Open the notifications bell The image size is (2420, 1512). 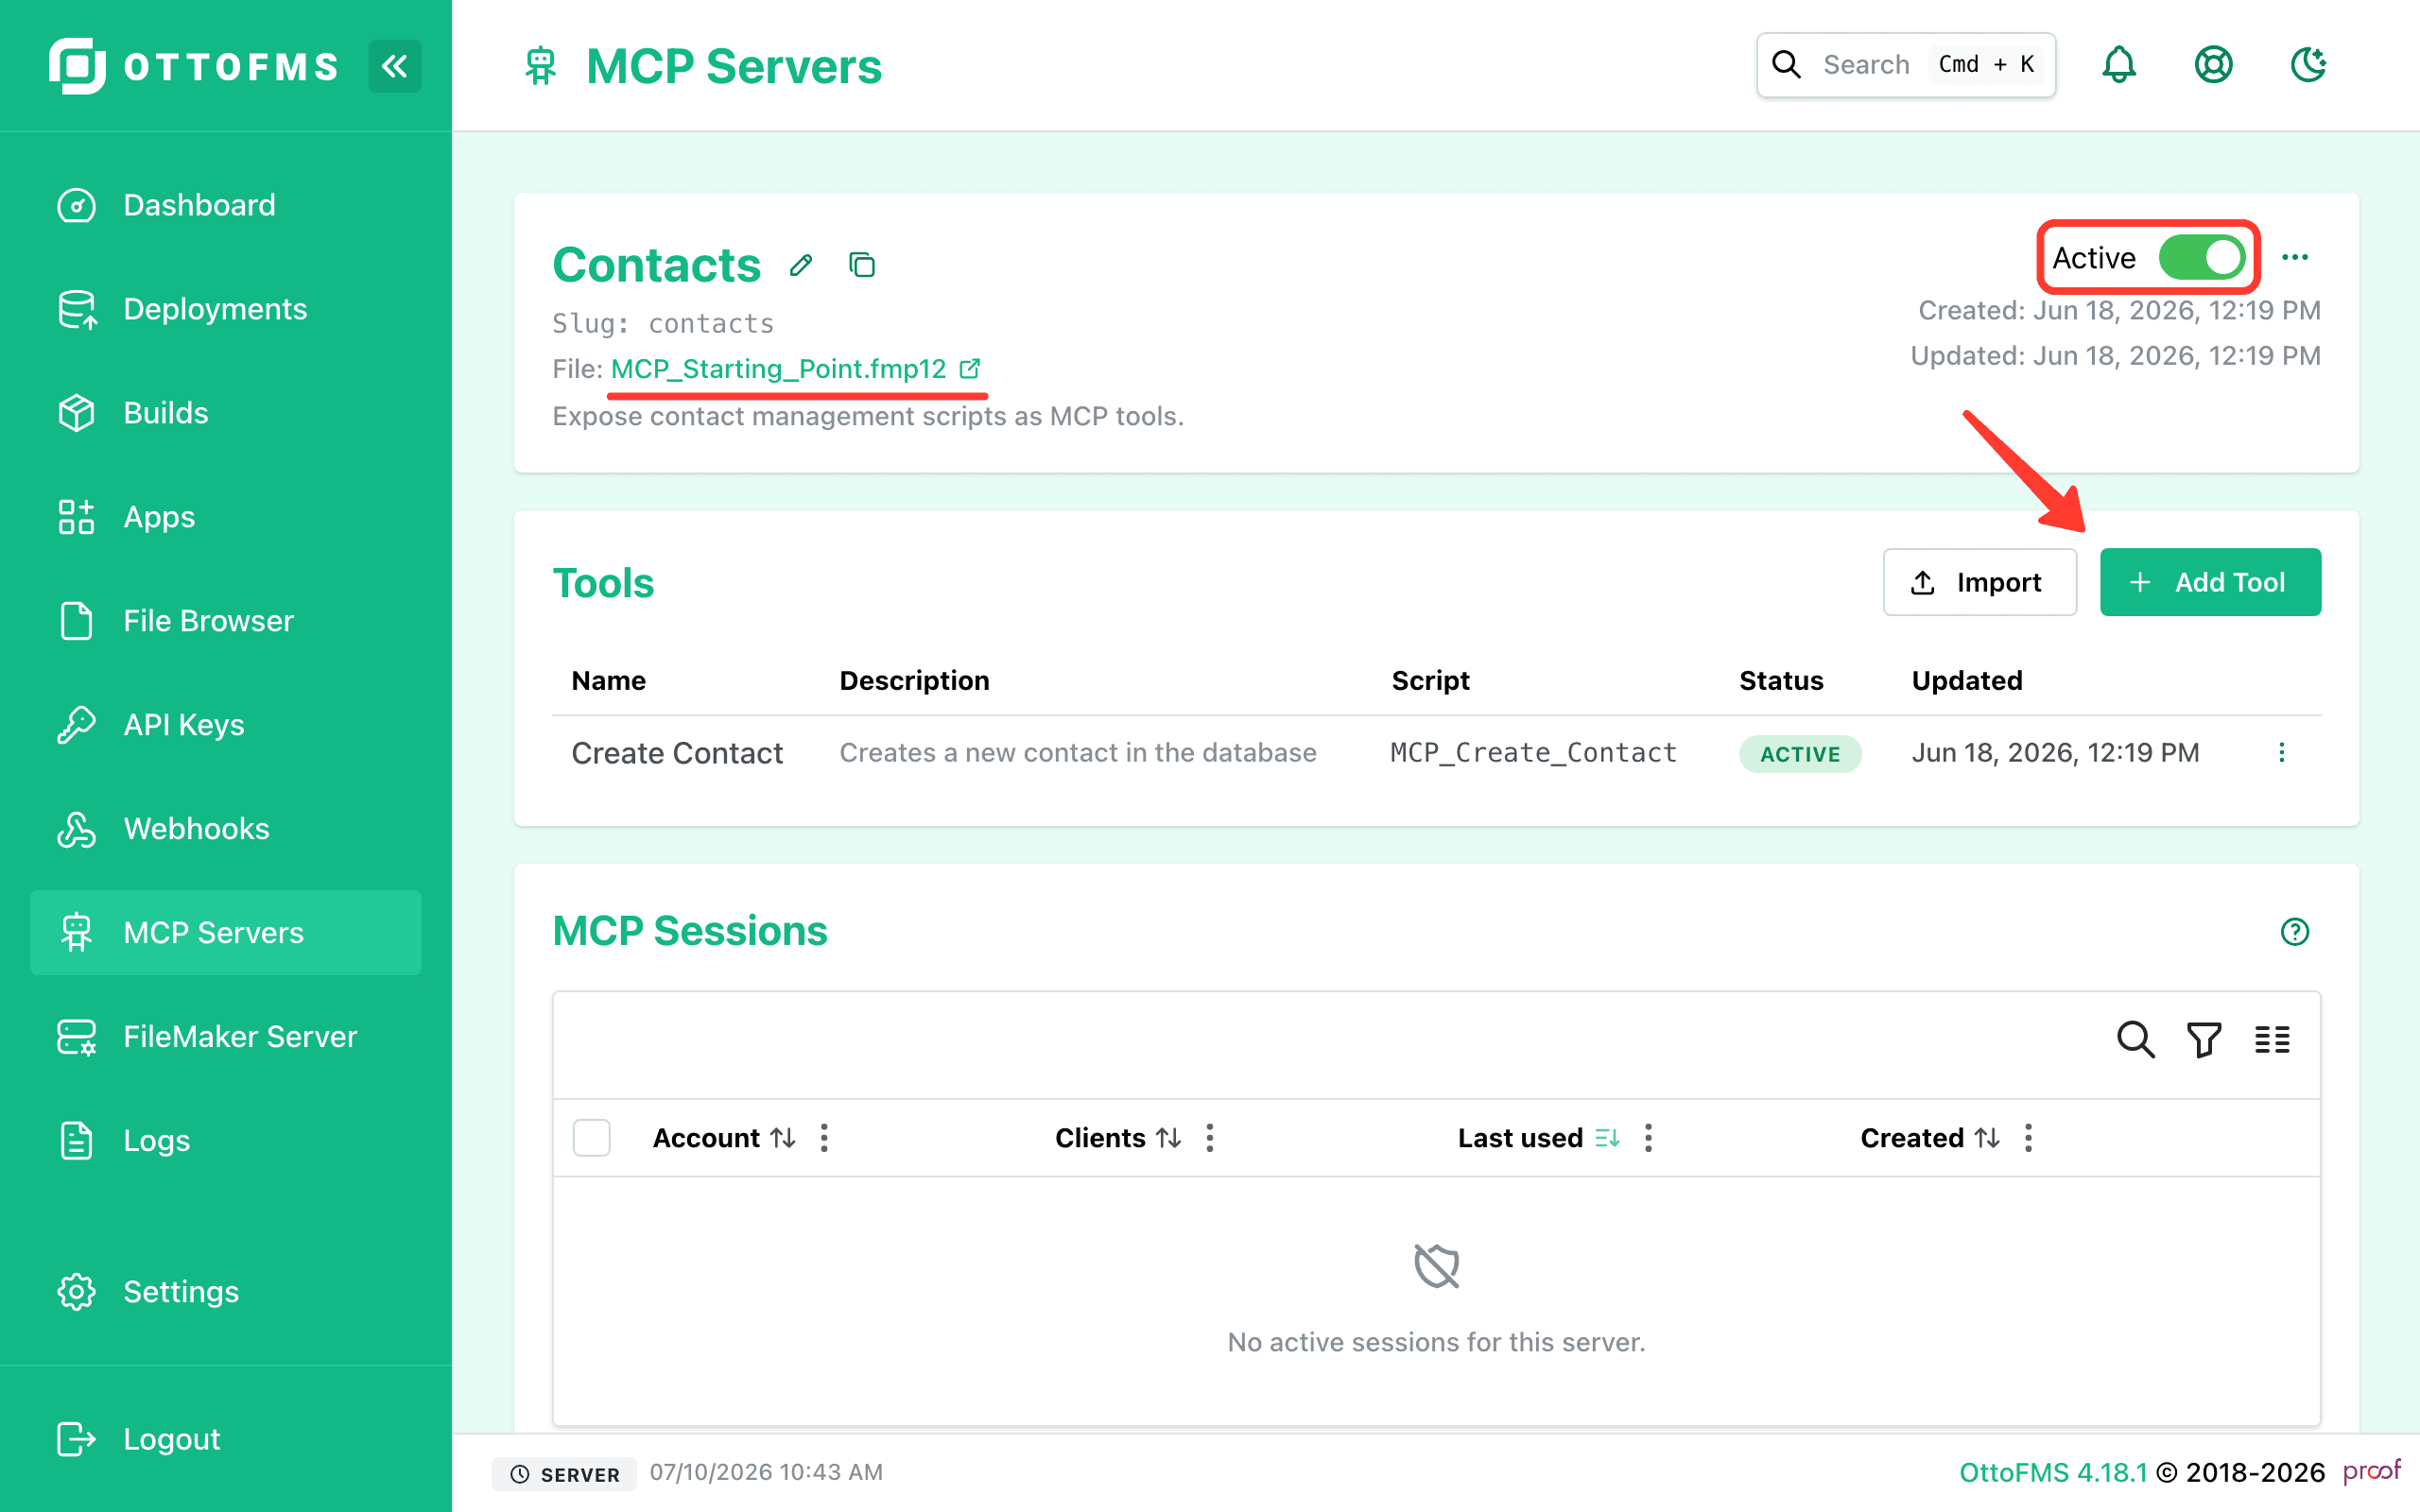[x=2118, y=65]
